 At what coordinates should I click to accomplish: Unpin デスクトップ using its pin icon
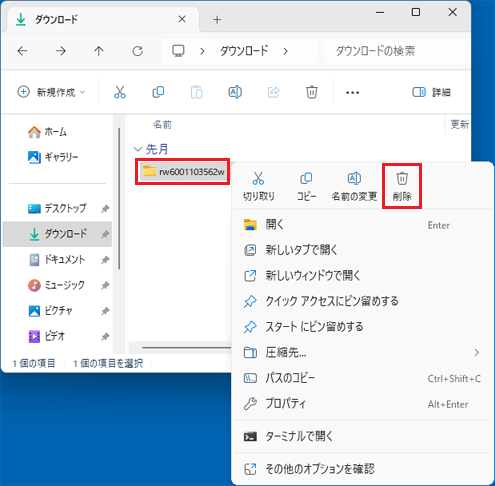(105, 209)
